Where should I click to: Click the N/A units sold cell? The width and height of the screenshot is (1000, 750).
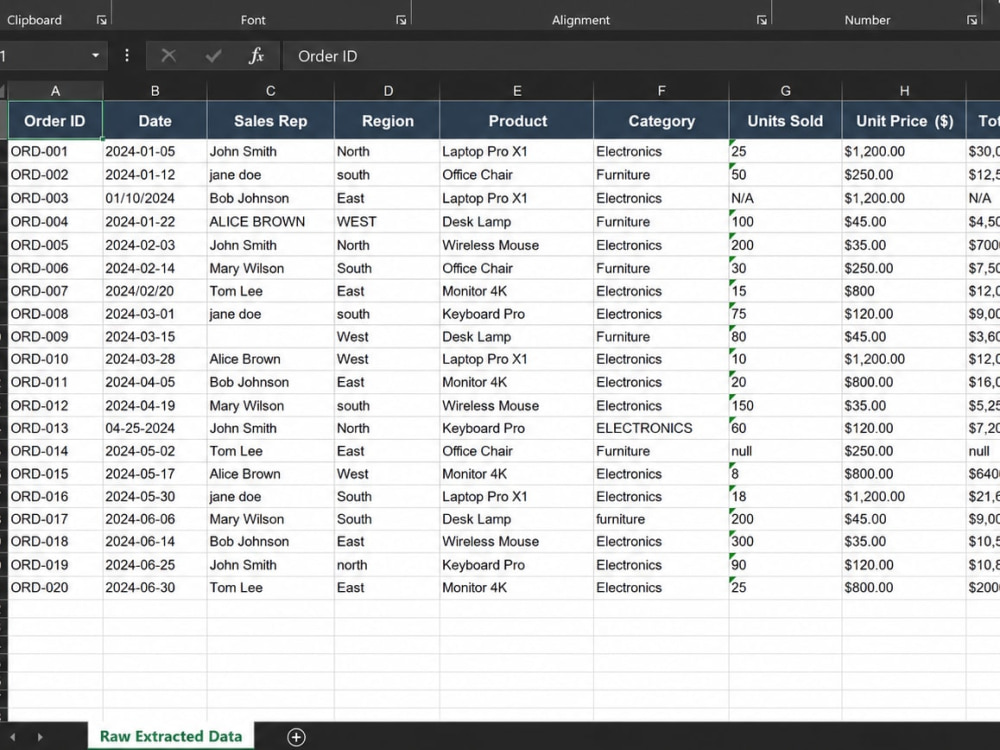785,198
